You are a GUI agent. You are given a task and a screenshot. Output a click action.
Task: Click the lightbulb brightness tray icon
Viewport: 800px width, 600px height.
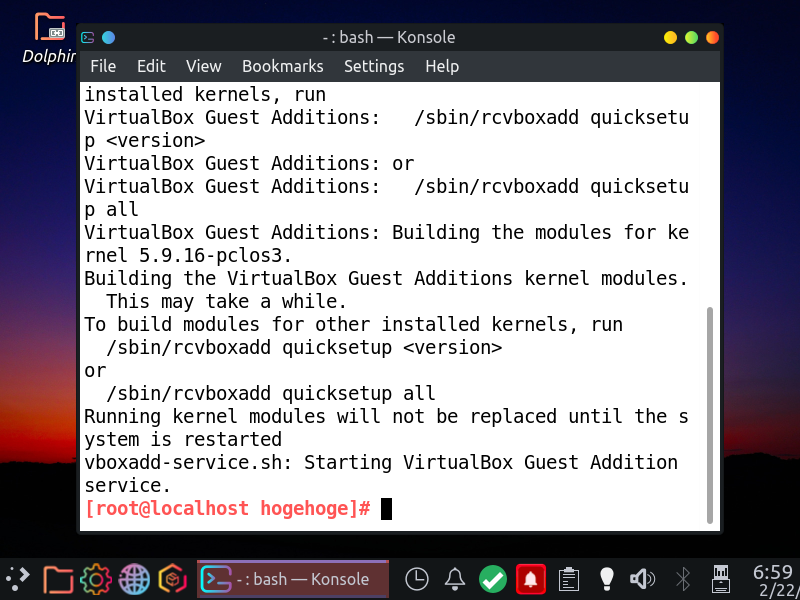pyautogui.click(x=606, y=579)
